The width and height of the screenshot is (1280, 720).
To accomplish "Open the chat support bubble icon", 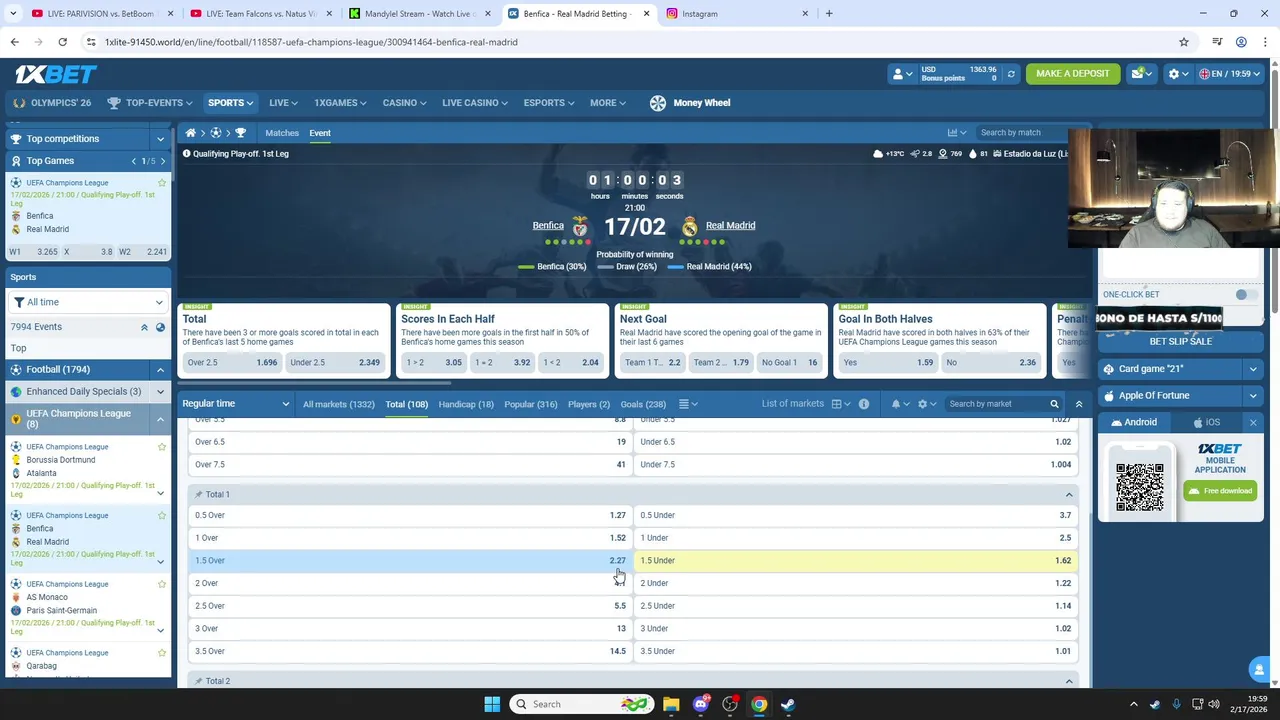I will tap(1259, 669).
